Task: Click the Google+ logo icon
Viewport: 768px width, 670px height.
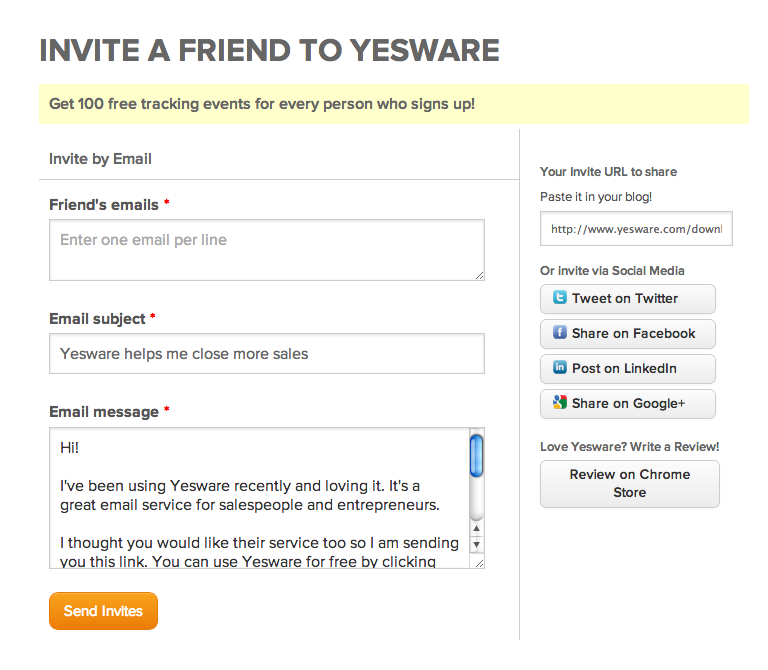Action: coord(560,403)
